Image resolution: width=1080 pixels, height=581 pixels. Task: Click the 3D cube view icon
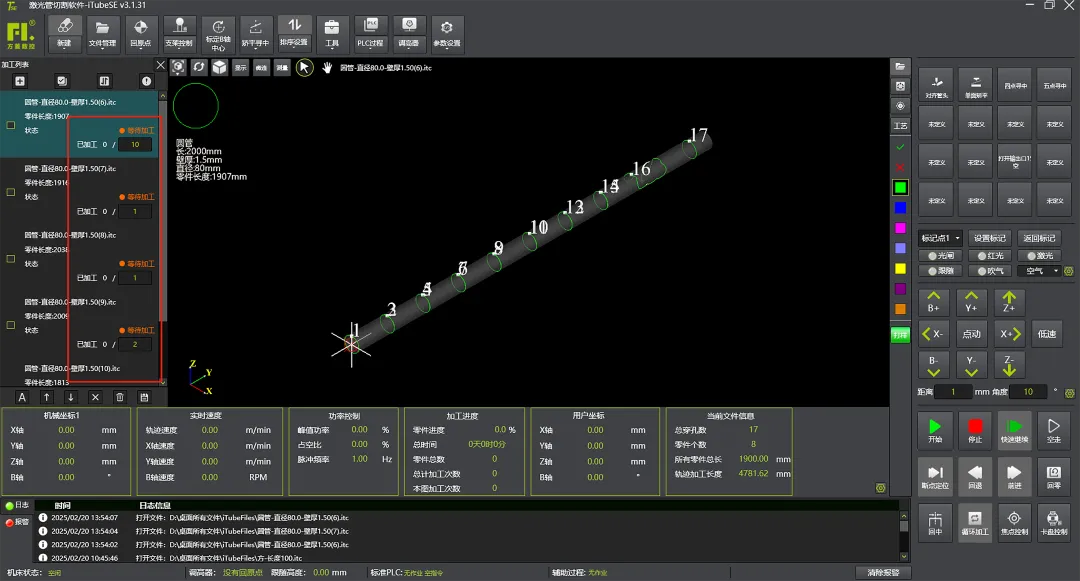(219, 67)
